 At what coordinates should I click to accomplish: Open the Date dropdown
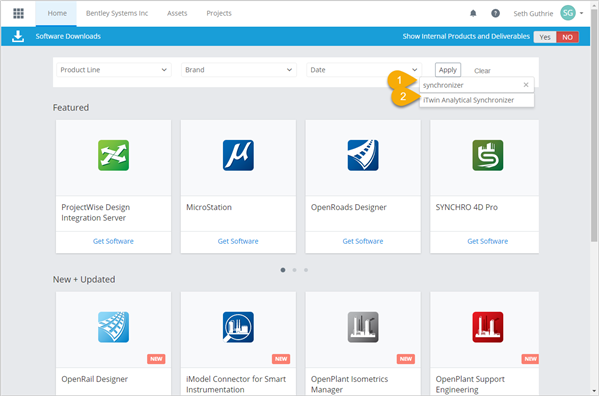click(364, 70)
